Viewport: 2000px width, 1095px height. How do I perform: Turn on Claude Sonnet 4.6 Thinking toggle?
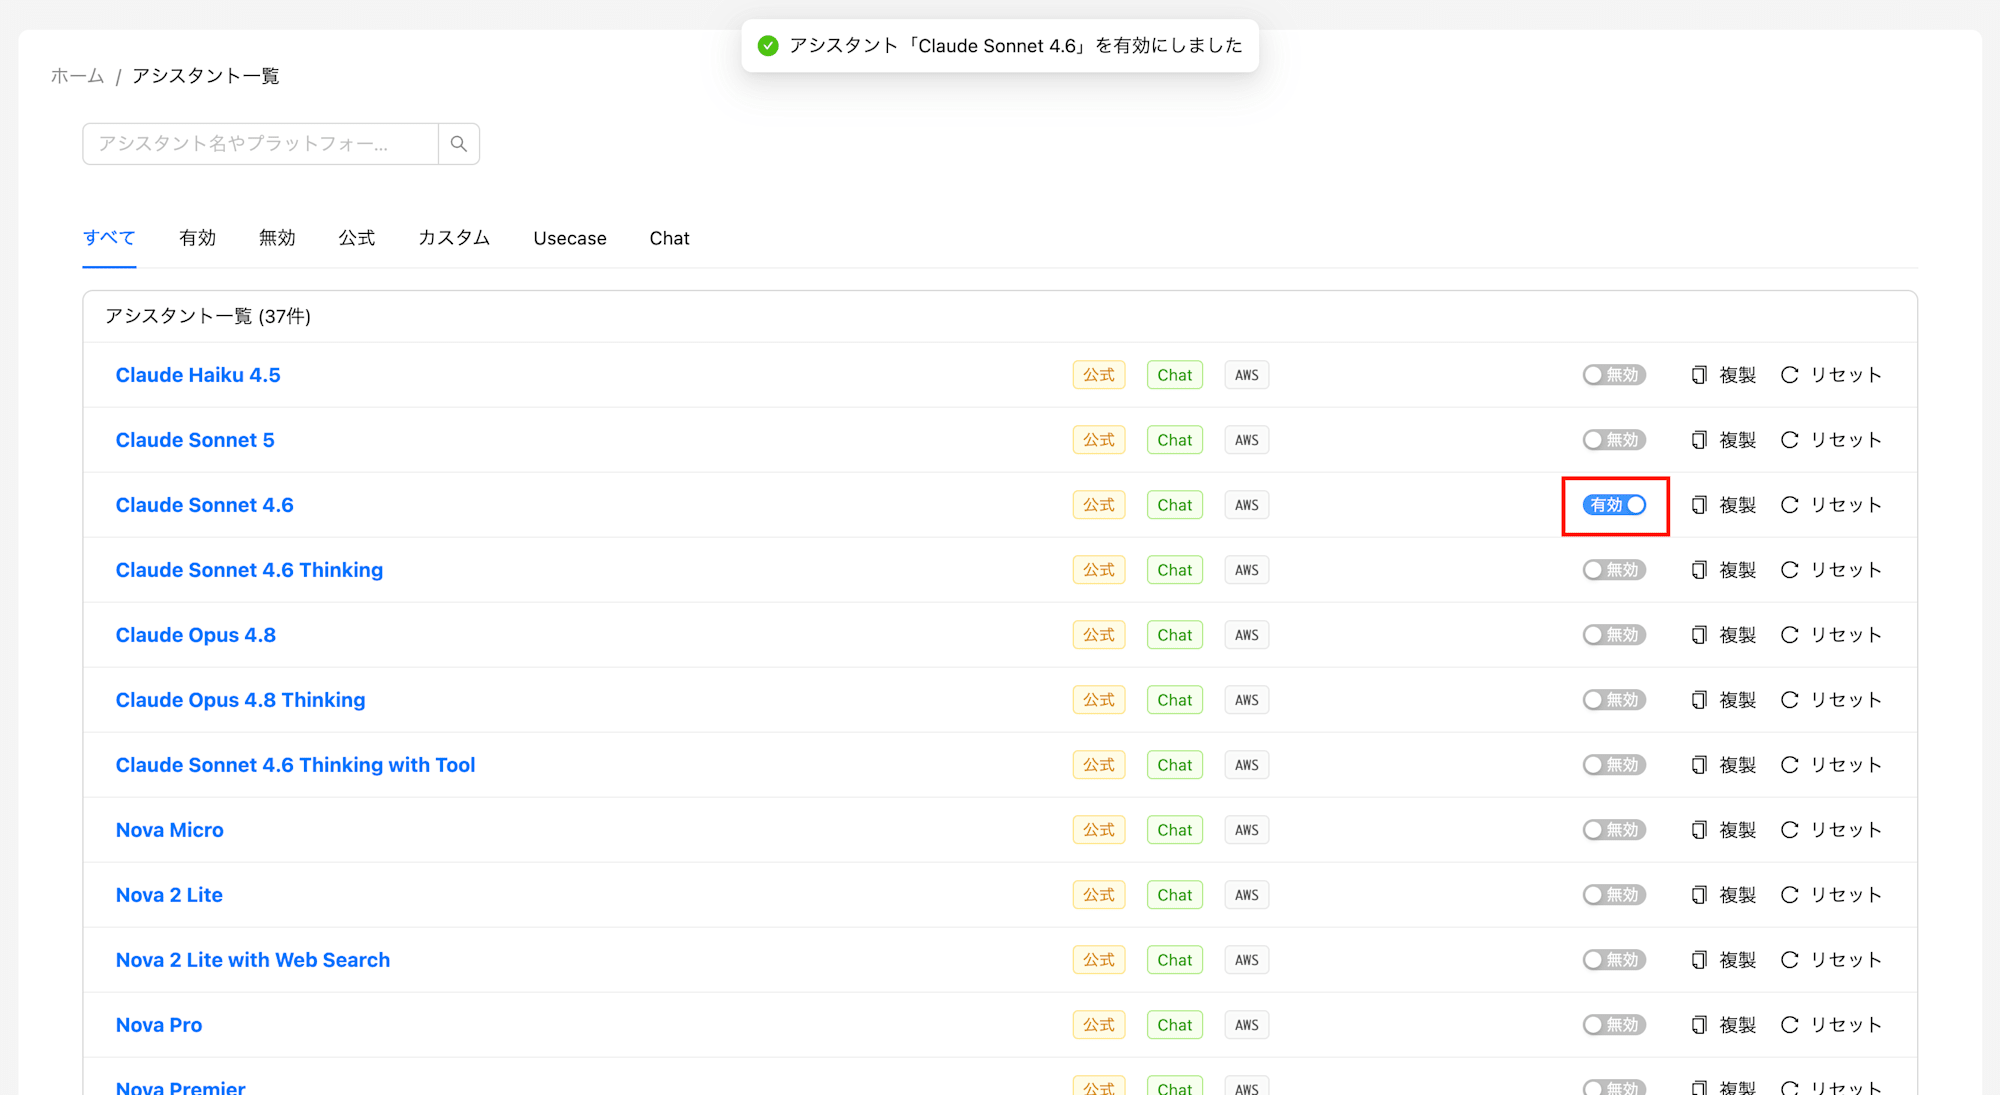point(1614,570)
